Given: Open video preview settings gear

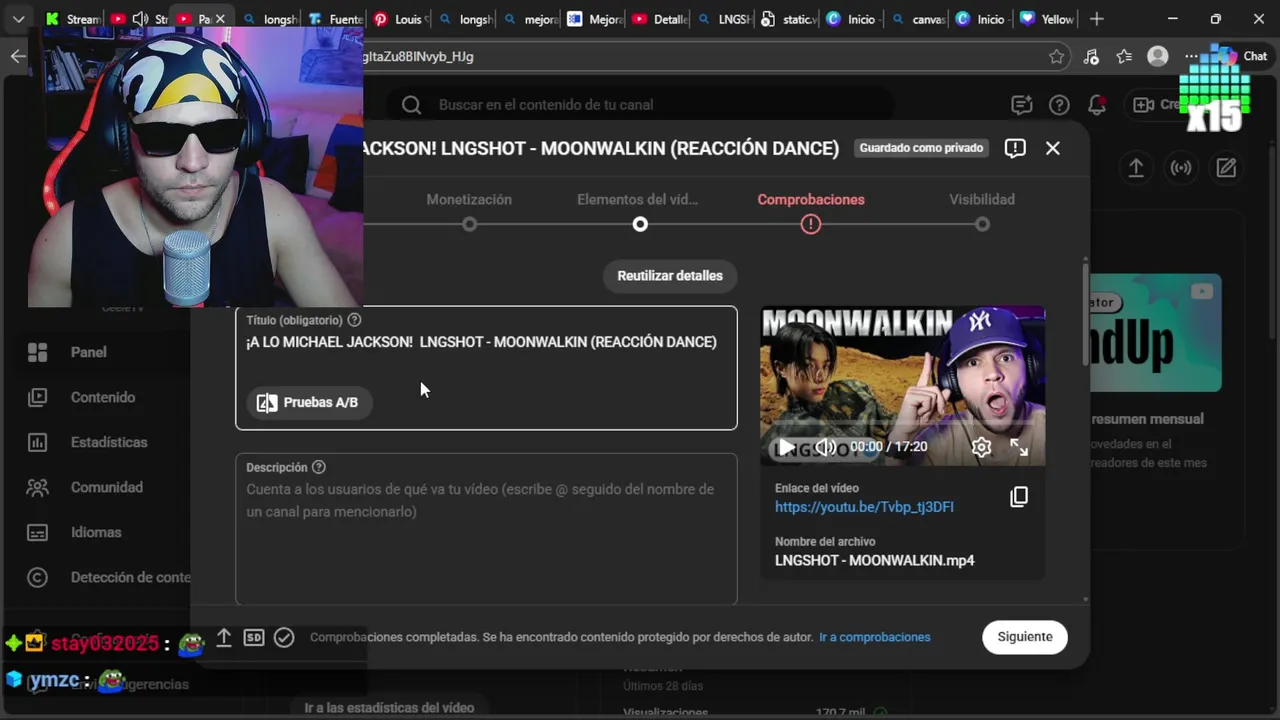Looking at the screenshot, I should click(982, 447).
